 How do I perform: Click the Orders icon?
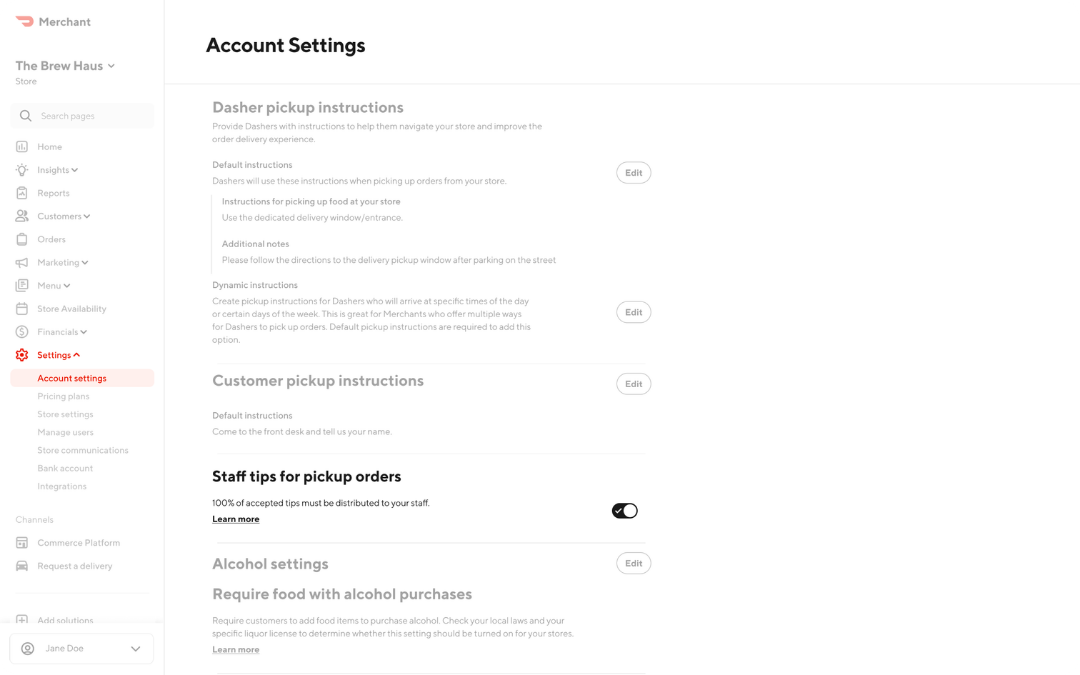coord(22,239)
